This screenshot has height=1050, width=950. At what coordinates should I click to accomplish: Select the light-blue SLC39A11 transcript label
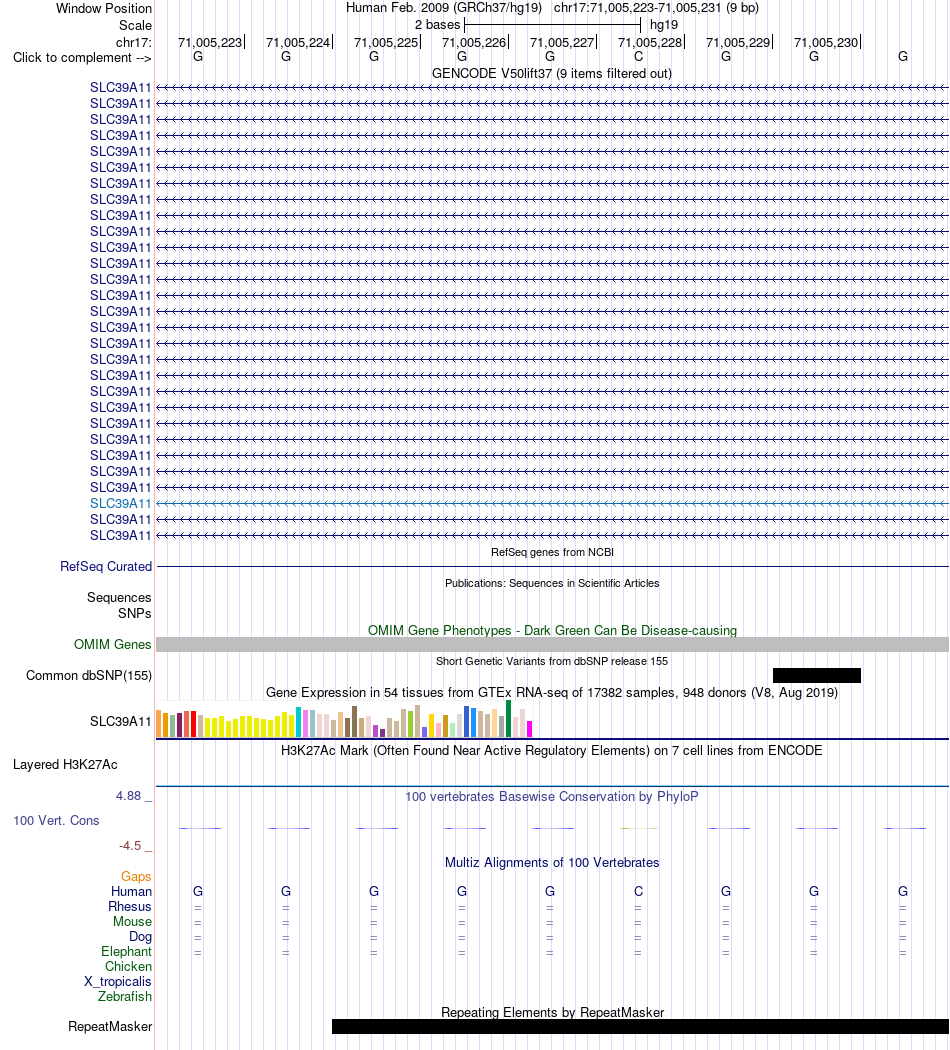[x=121, y=504]
